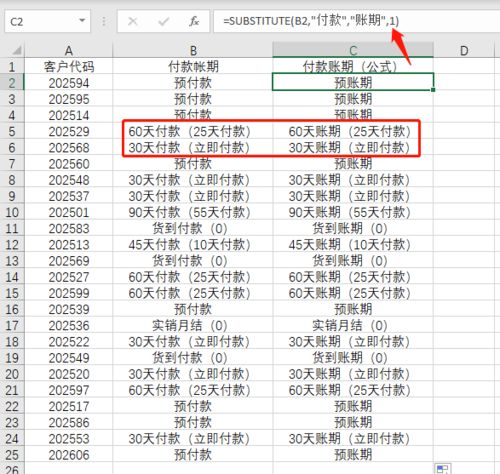Select row 1 header

tap(12, 66)
